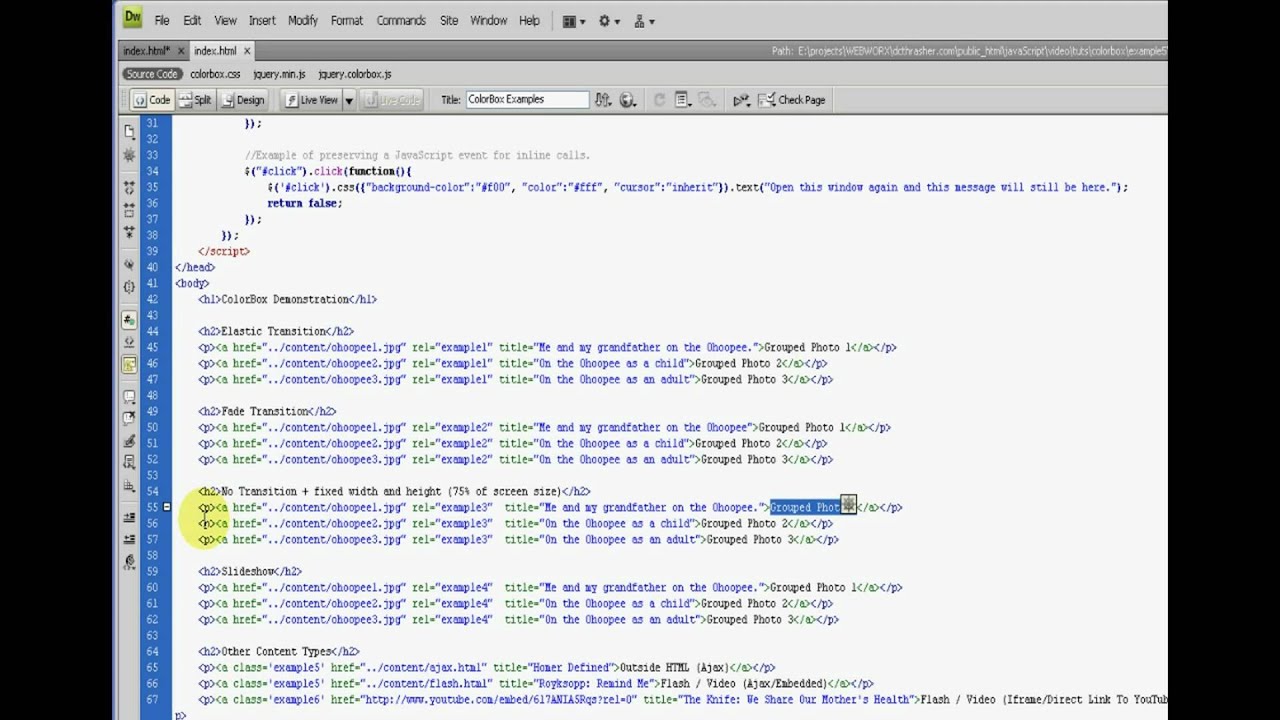
Task: Open the Modify menu
Action: click(x=303, y=20)
